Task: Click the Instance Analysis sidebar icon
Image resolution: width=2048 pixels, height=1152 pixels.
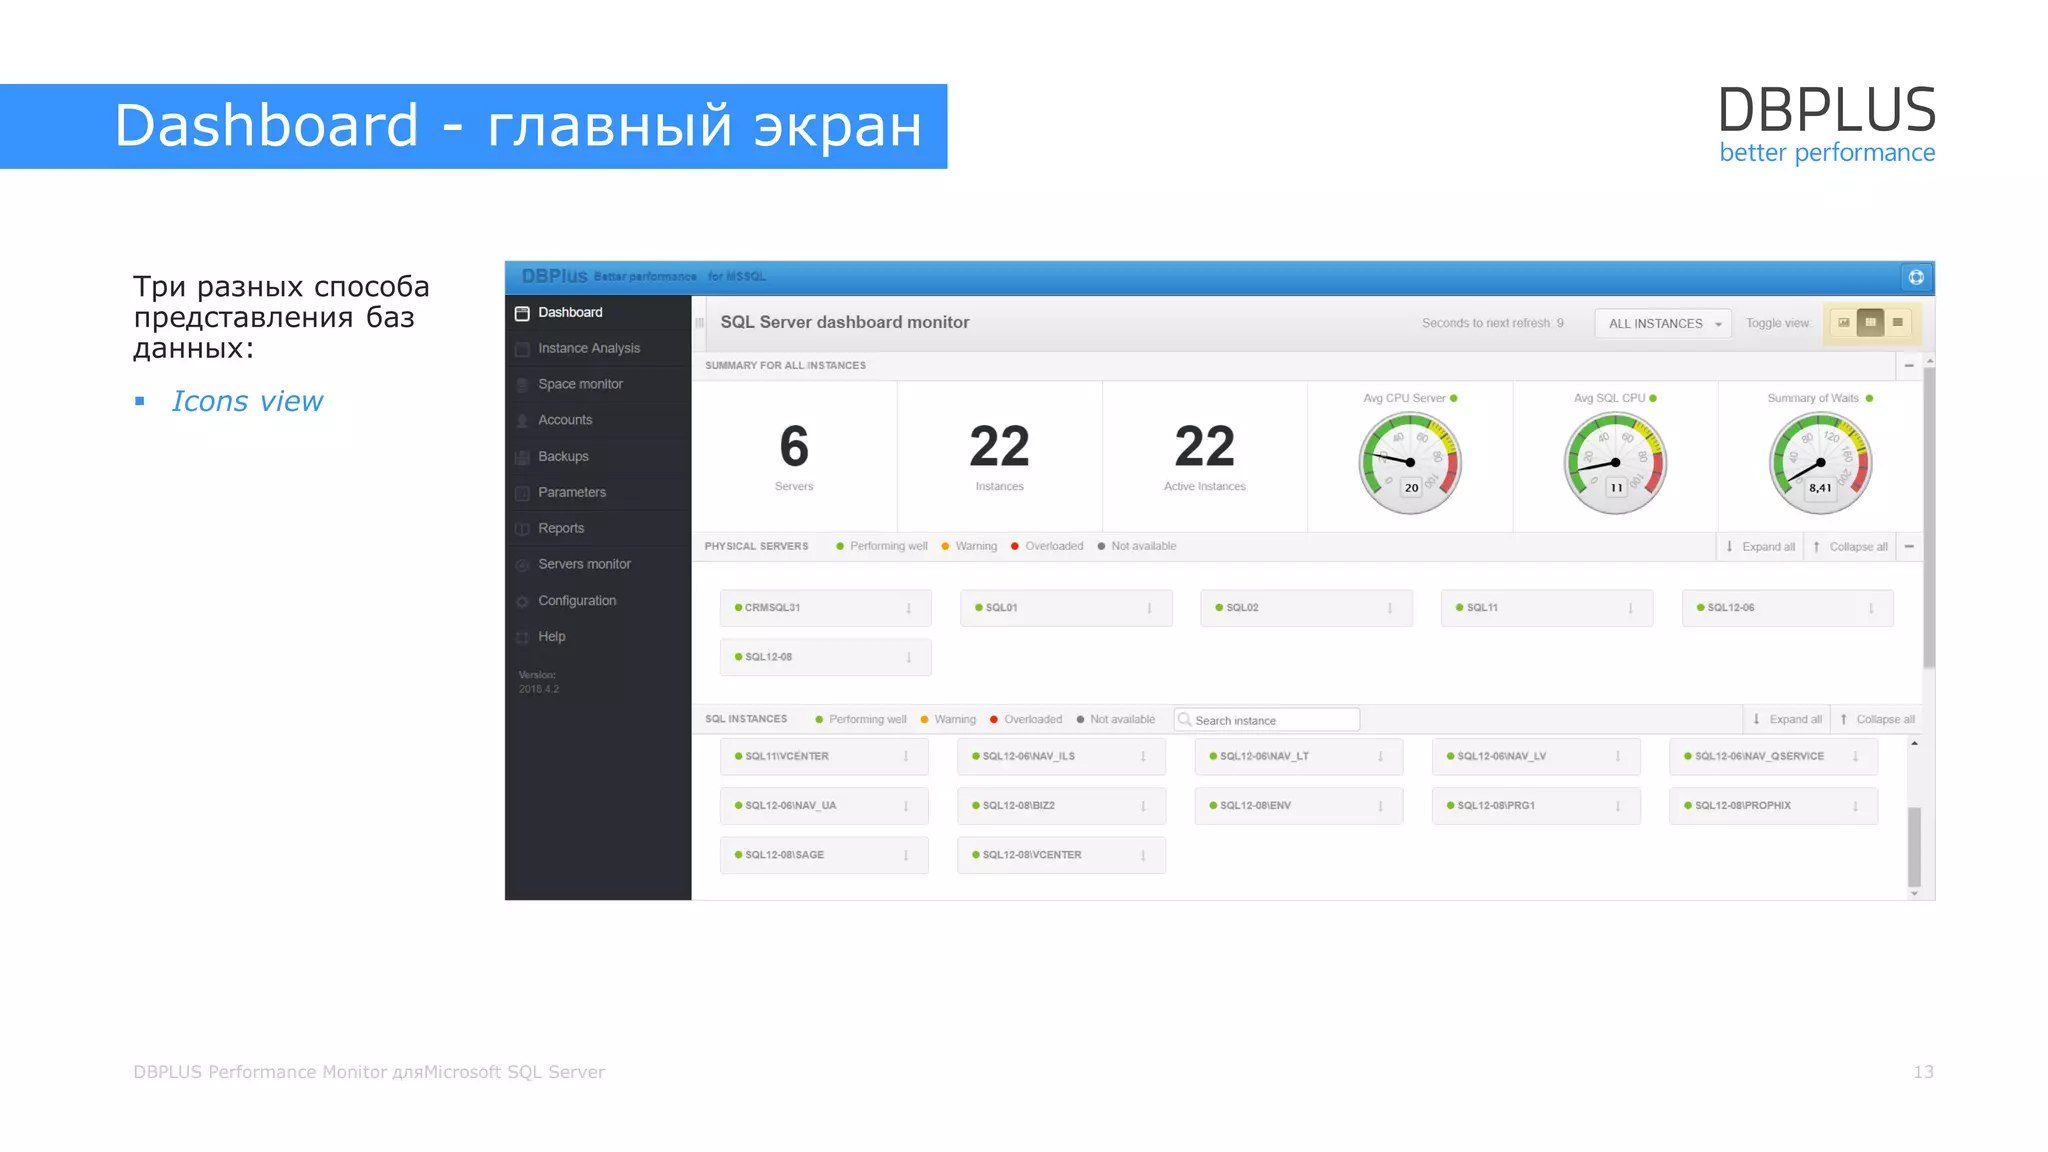Action: (522, 349)
